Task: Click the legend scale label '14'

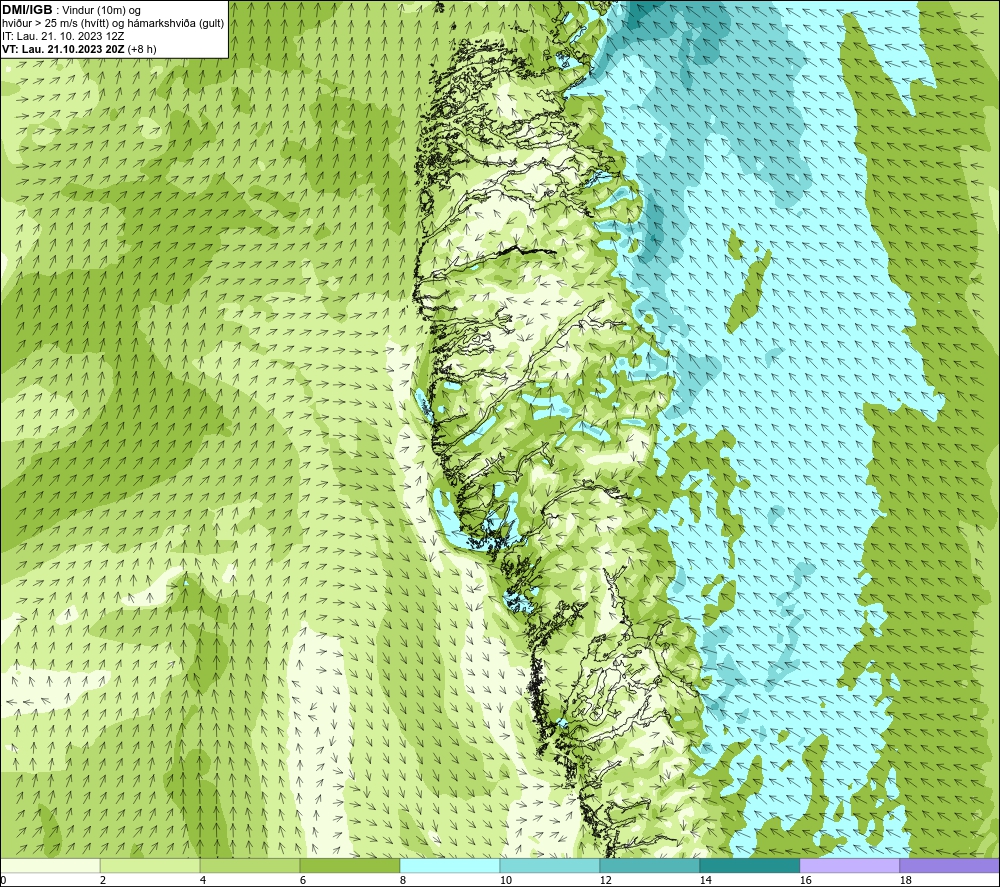Action: [x=705, y=881]
